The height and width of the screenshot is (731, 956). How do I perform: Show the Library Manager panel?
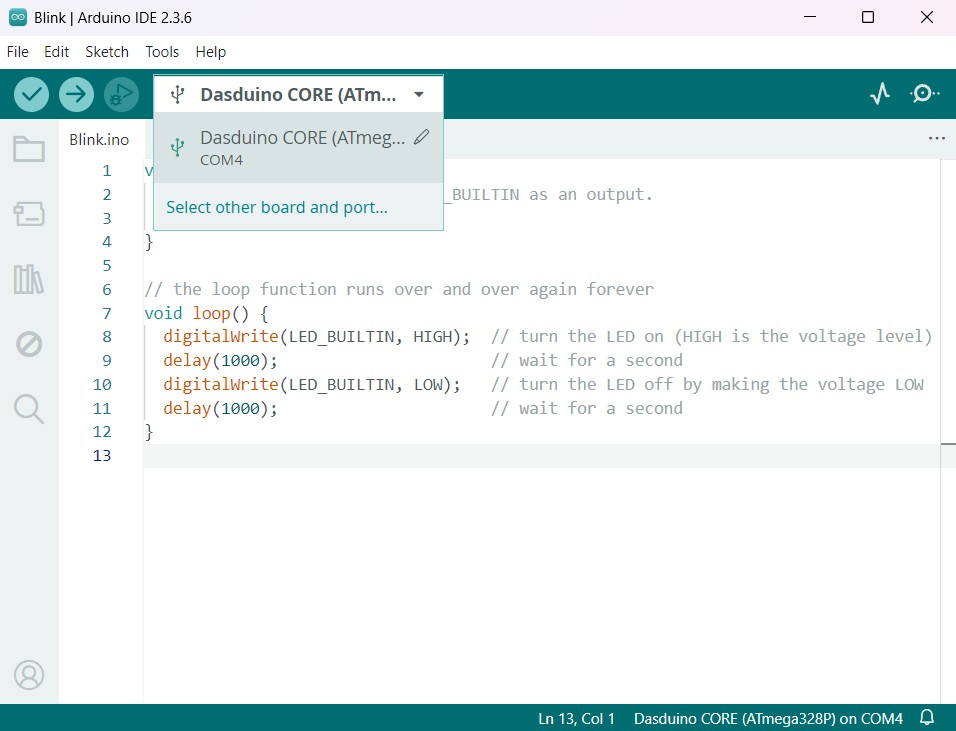(x=29, y=279)
